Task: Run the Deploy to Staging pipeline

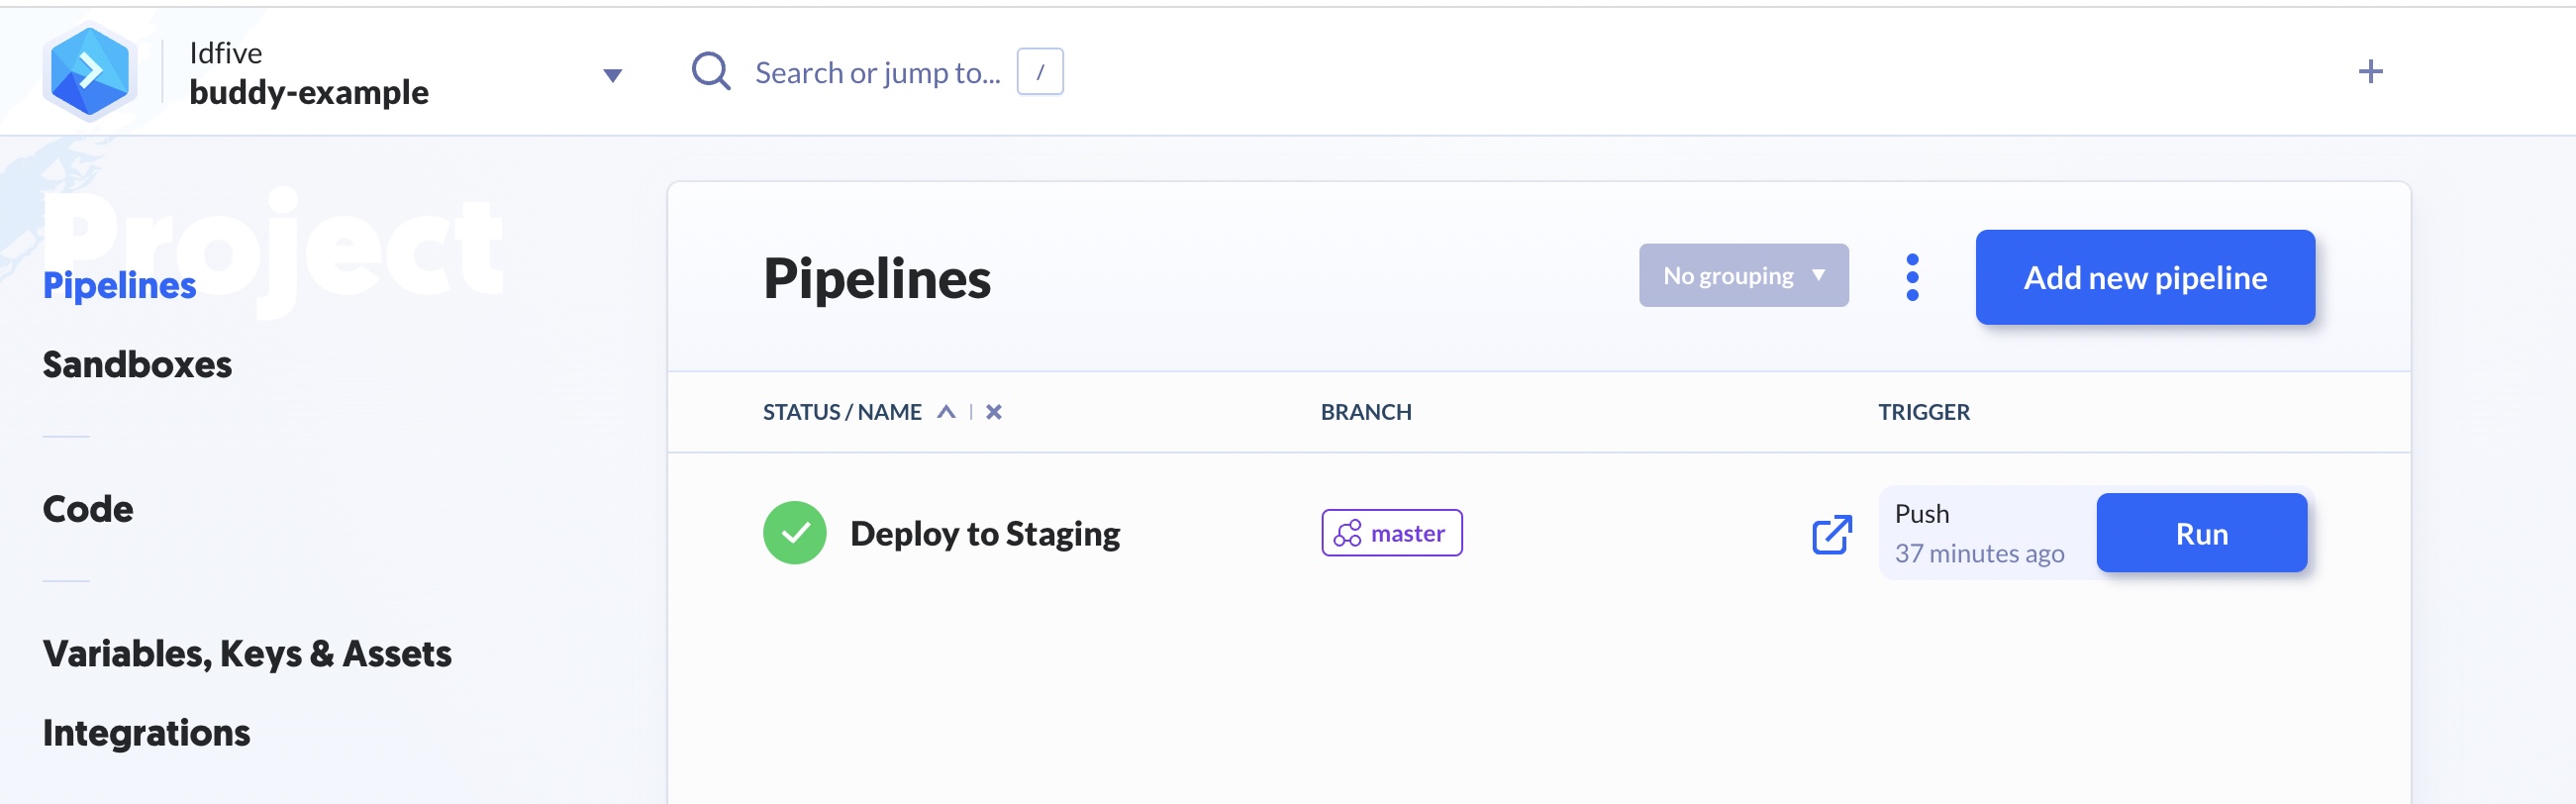Action: click(2201, 533)
